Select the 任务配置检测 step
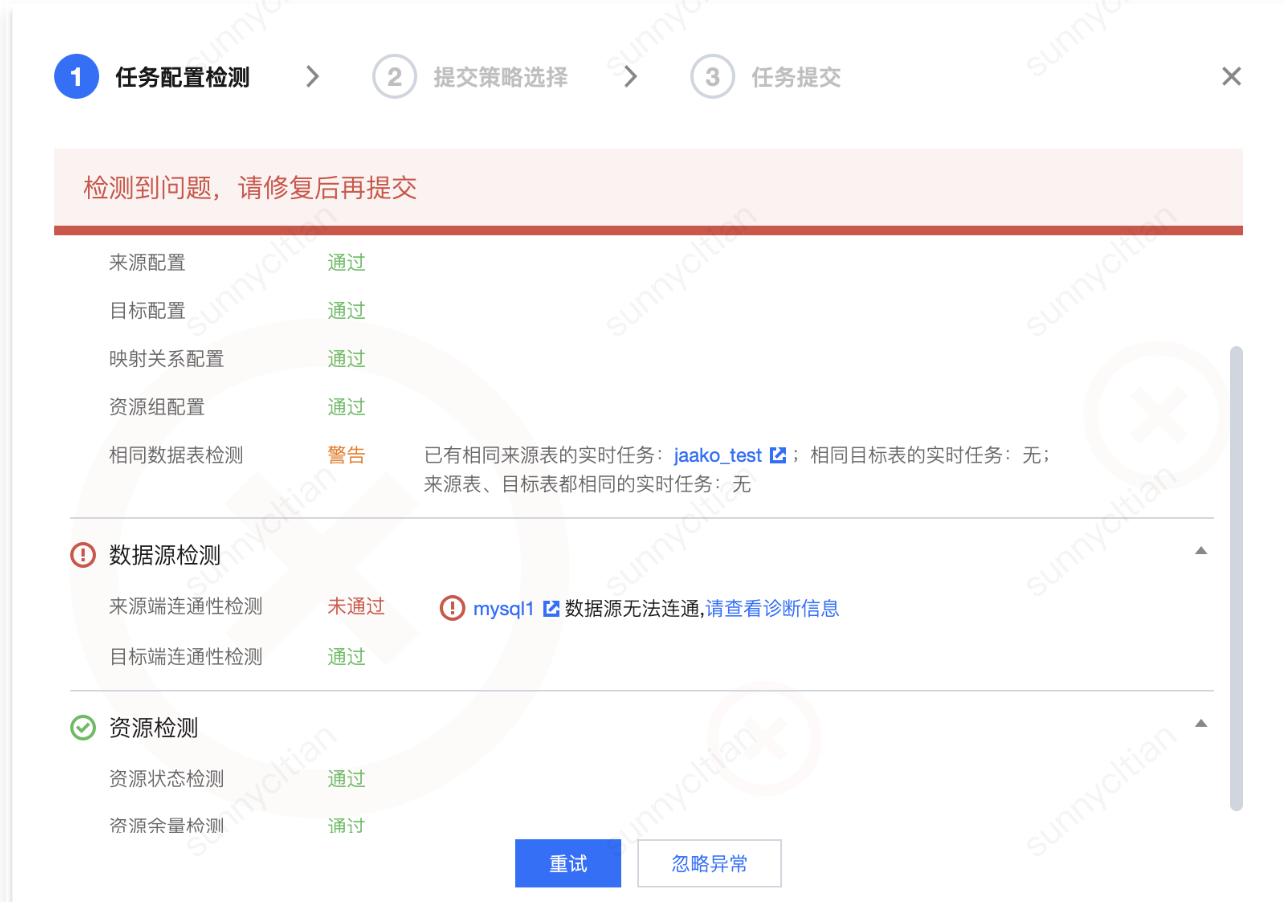The image size is (1284, 902). pos(182,77)
